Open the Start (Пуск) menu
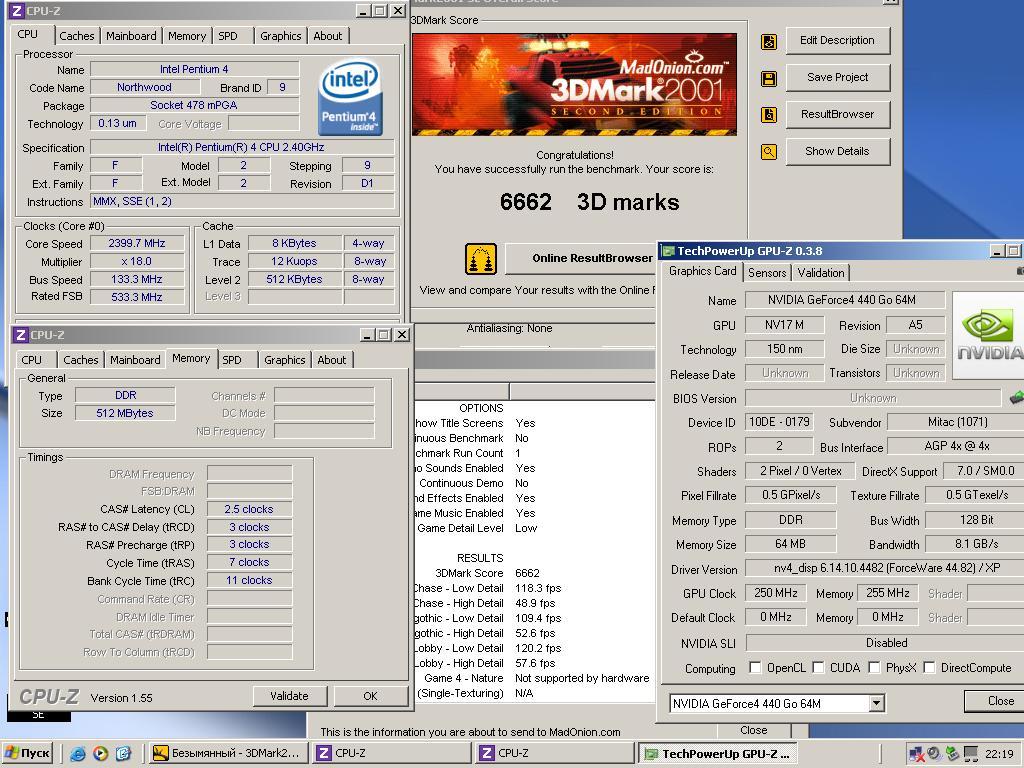The width and height of the screenshot is (1024, 768). [x=27, y=754]
